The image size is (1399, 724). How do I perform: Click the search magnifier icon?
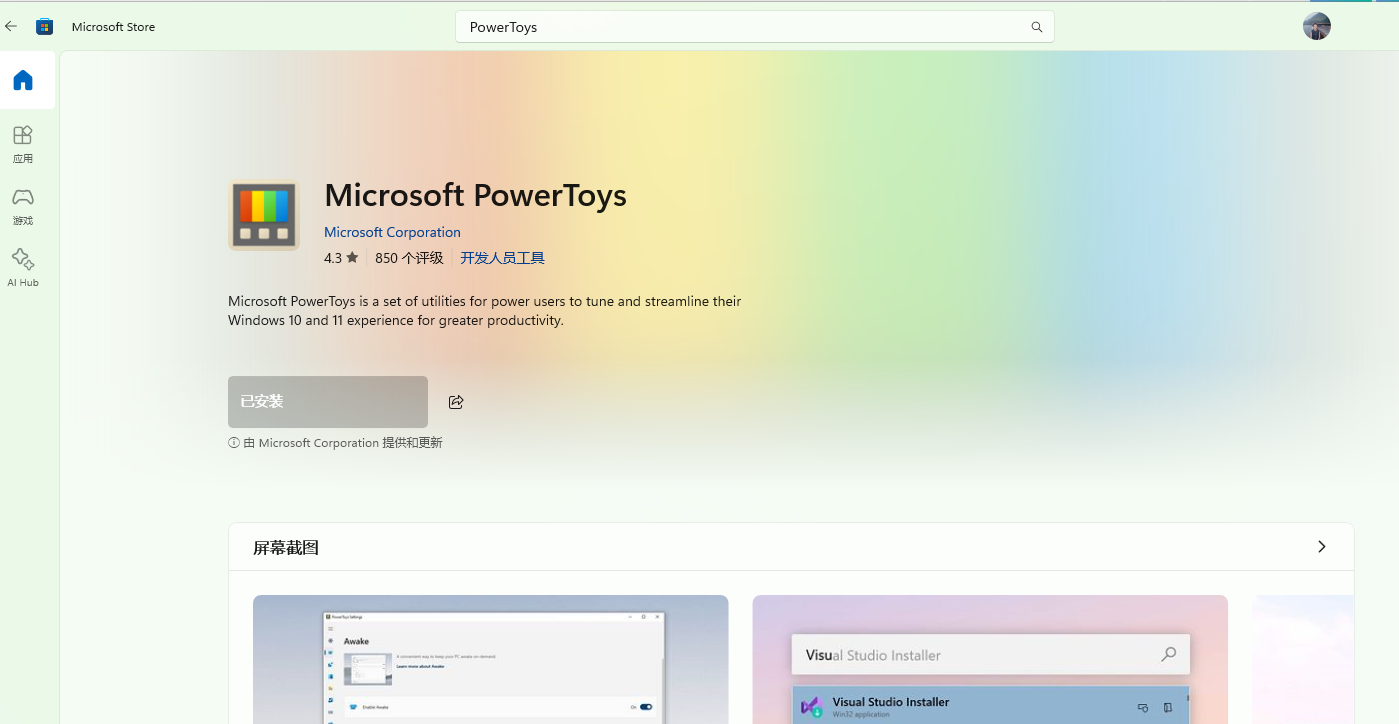(1037, 27)
